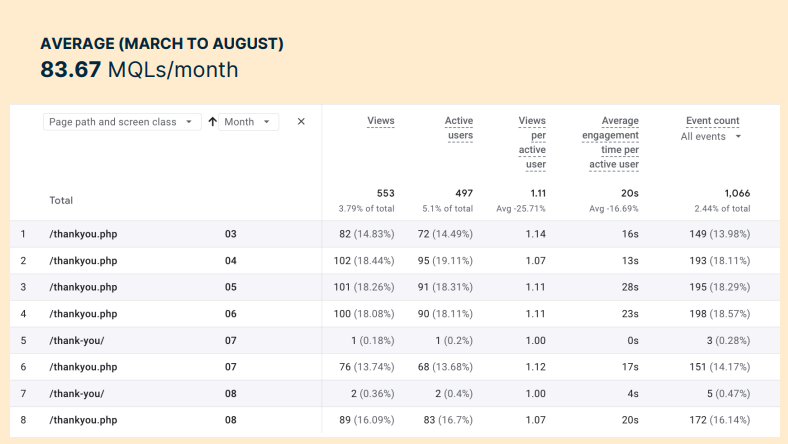Select the /thankyou.php entry for month 05
The height and width of the screenshot is (444, 788).
coord(83,287)
